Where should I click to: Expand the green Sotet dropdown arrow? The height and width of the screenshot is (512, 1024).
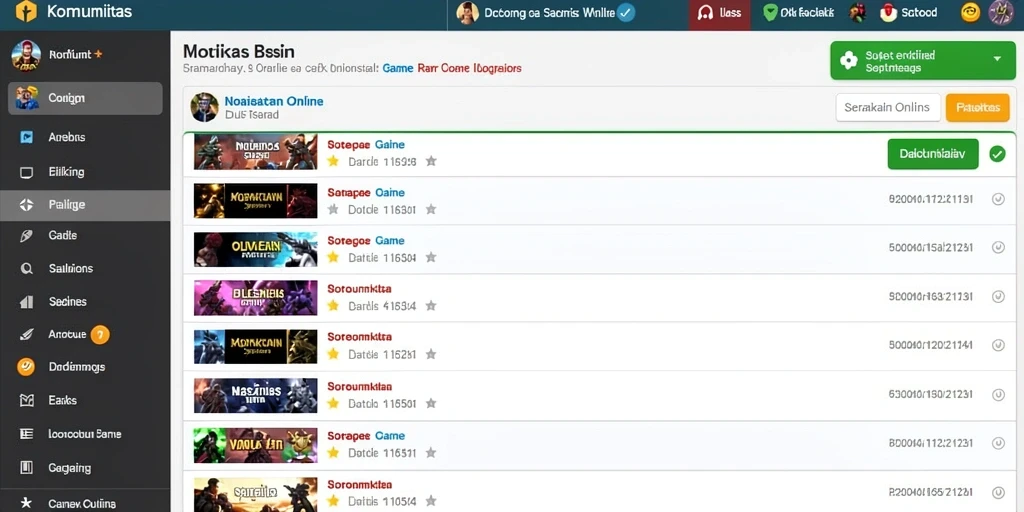tap(997, 59)
